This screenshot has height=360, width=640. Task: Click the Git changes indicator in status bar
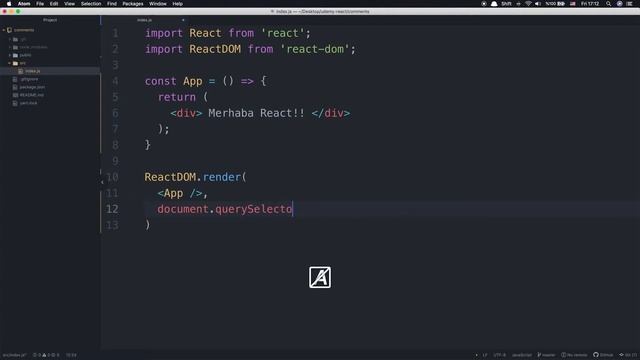point(628,355)
